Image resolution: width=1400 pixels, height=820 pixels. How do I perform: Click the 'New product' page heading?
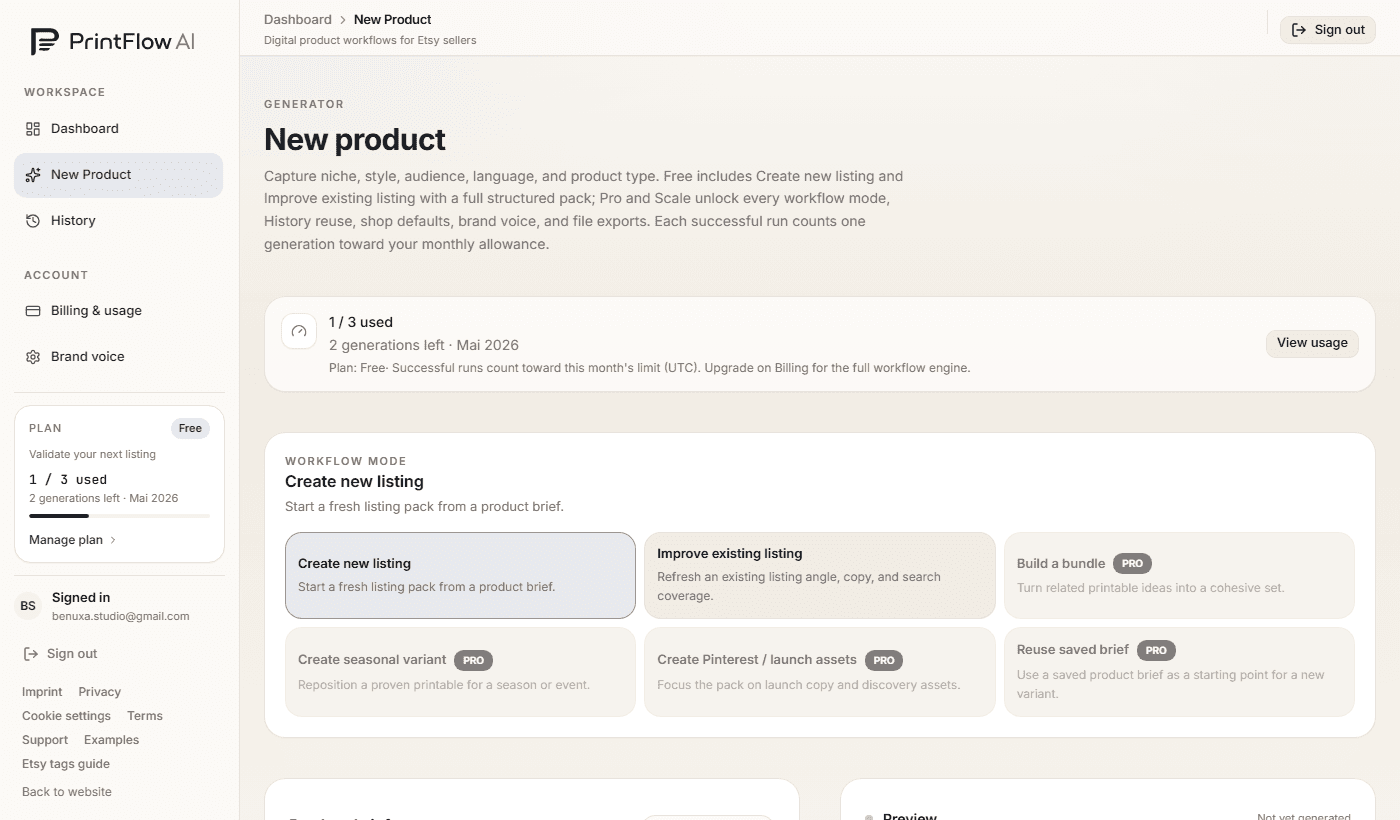tap(355, 139)
